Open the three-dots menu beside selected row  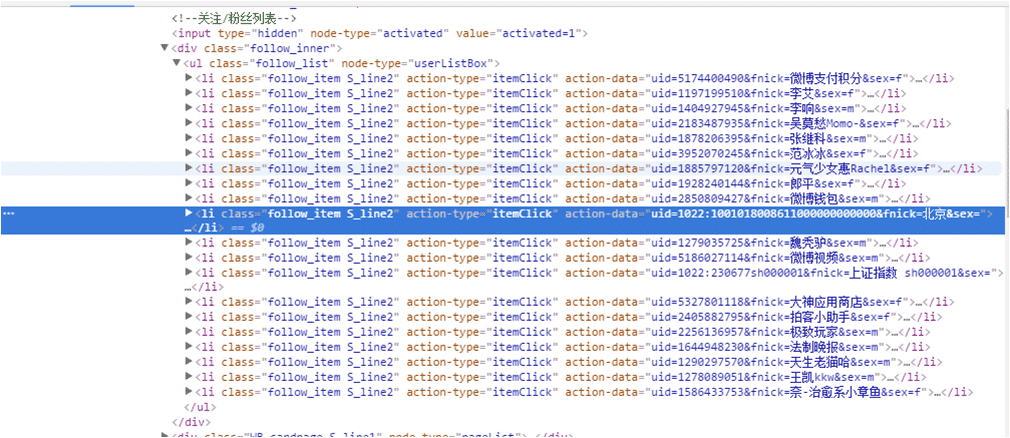click(x=8, y=213)
